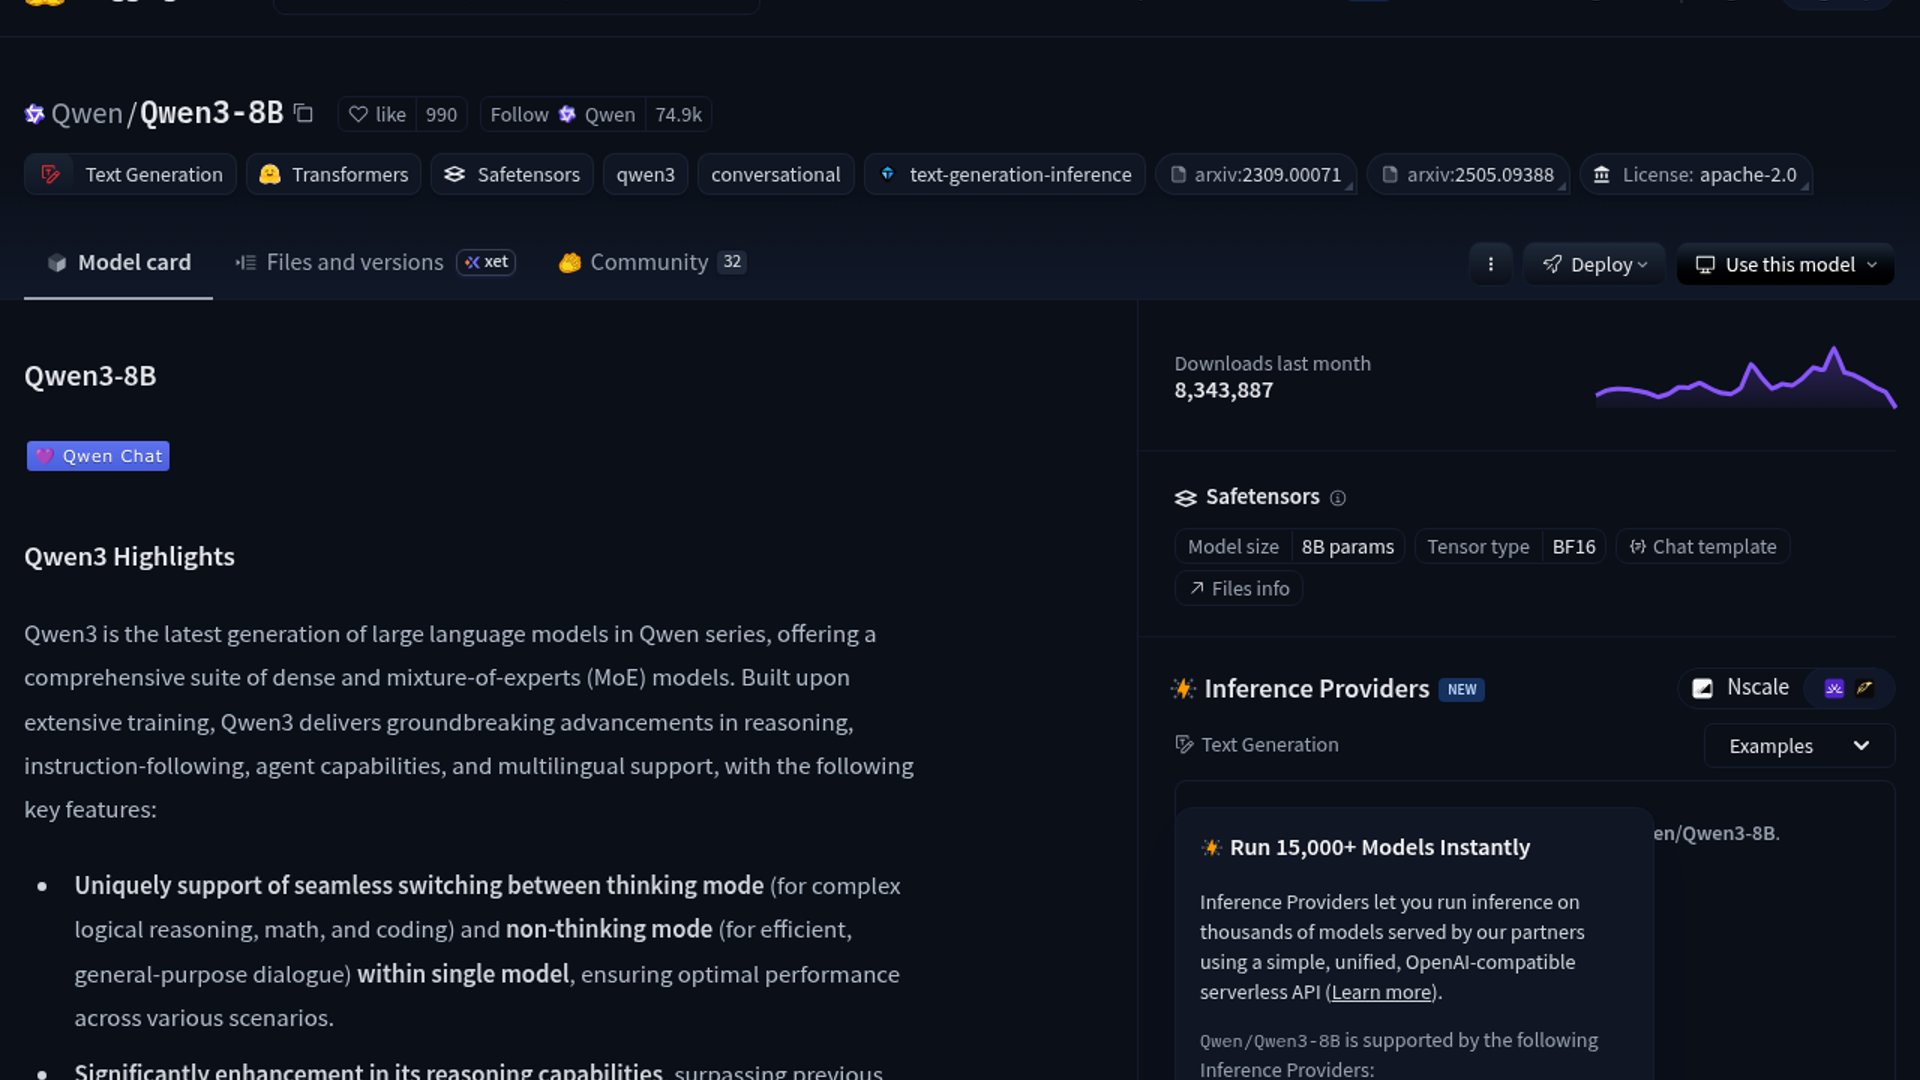Image resolution: width=1920 pixels, height=1080 pixels.
Task: Click the Qwen Chat badge
Action: click(x=98, y=456)
